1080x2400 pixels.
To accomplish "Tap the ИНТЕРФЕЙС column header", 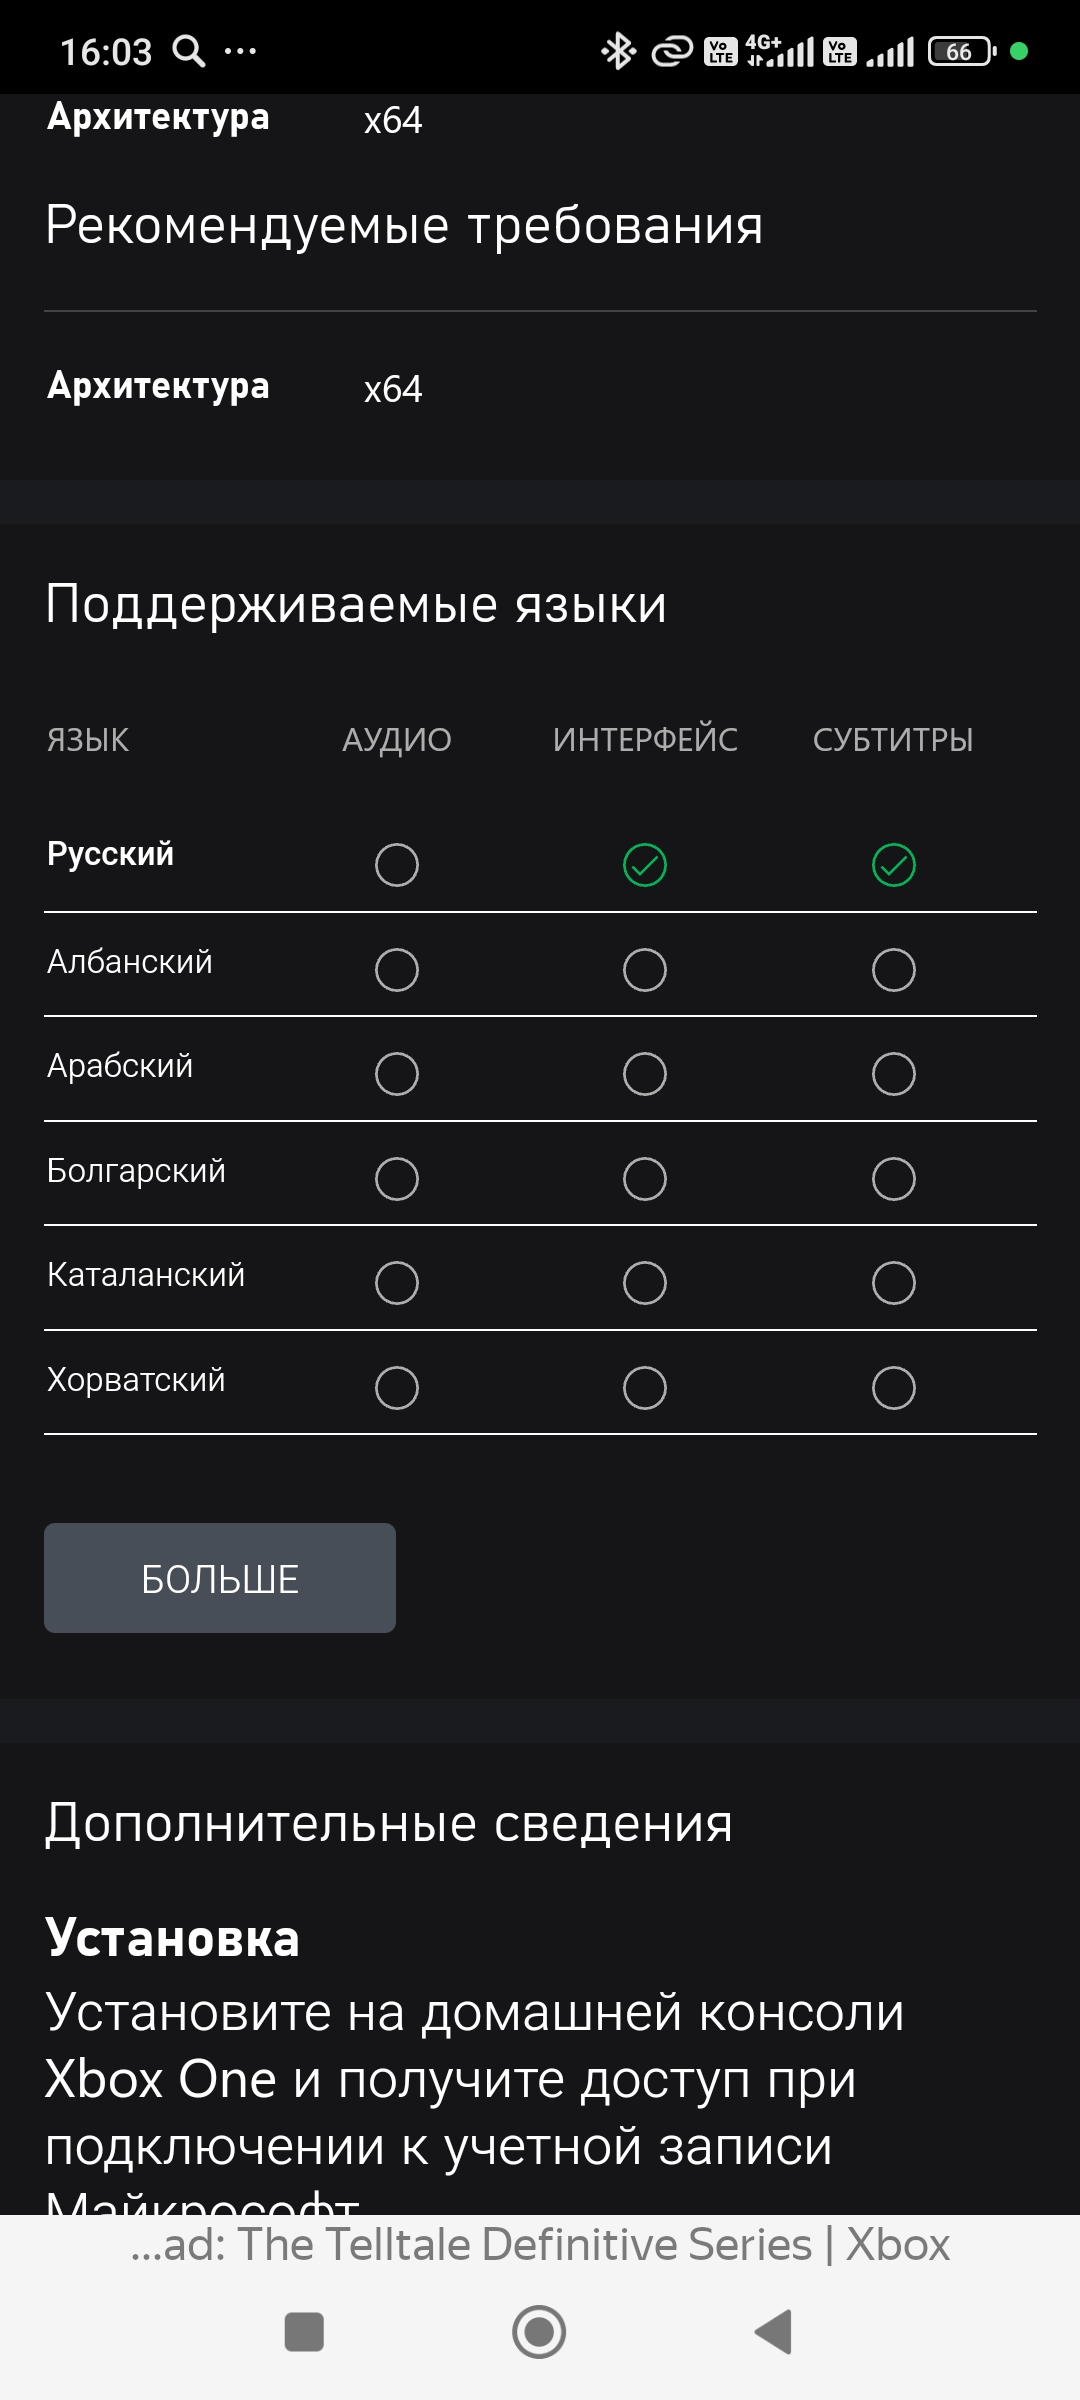I will [x=645, y=740].
